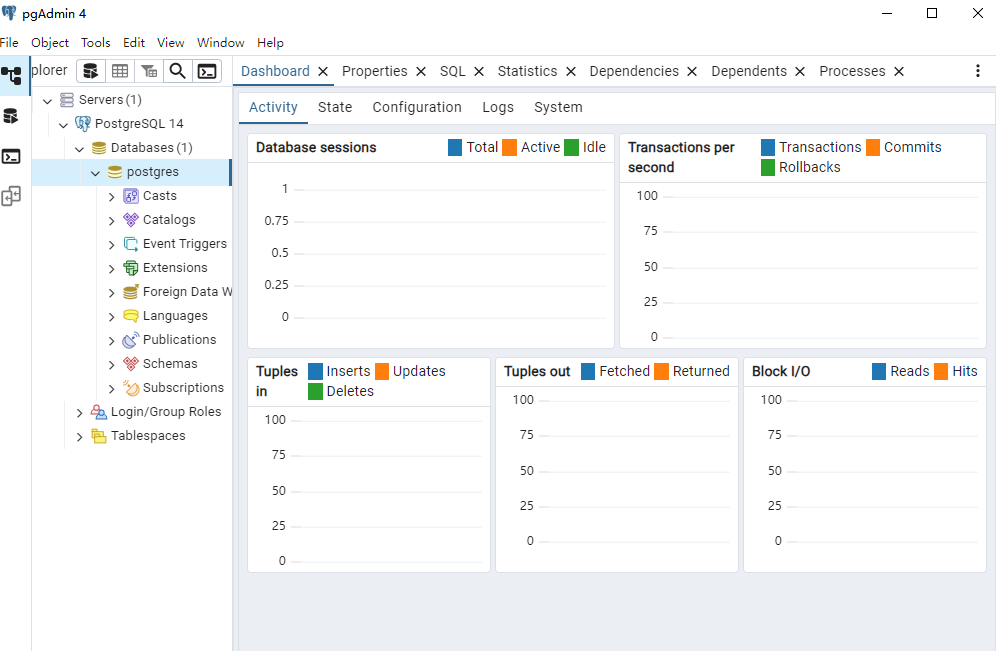Viewport: 996px width, 651px height.
Task: Expand the Login/Group Roles node
Action: 79,413
